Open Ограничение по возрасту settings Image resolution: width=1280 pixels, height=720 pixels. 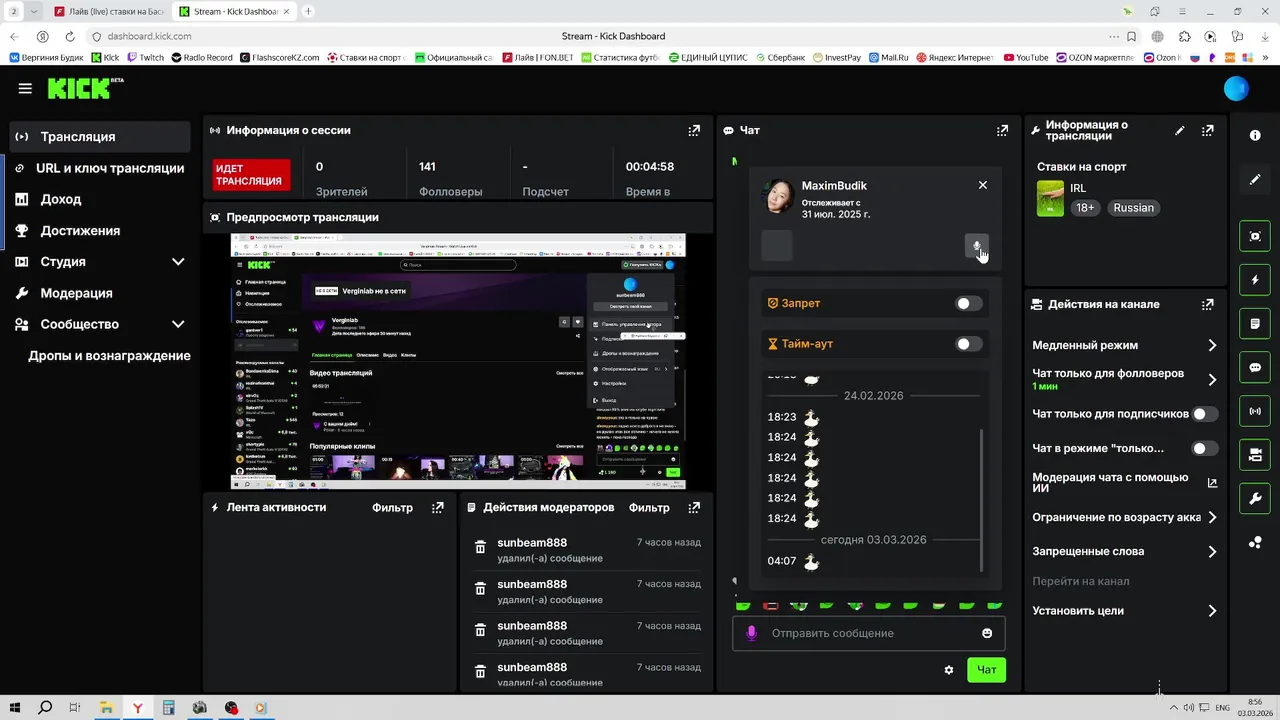click(1125, 517)
